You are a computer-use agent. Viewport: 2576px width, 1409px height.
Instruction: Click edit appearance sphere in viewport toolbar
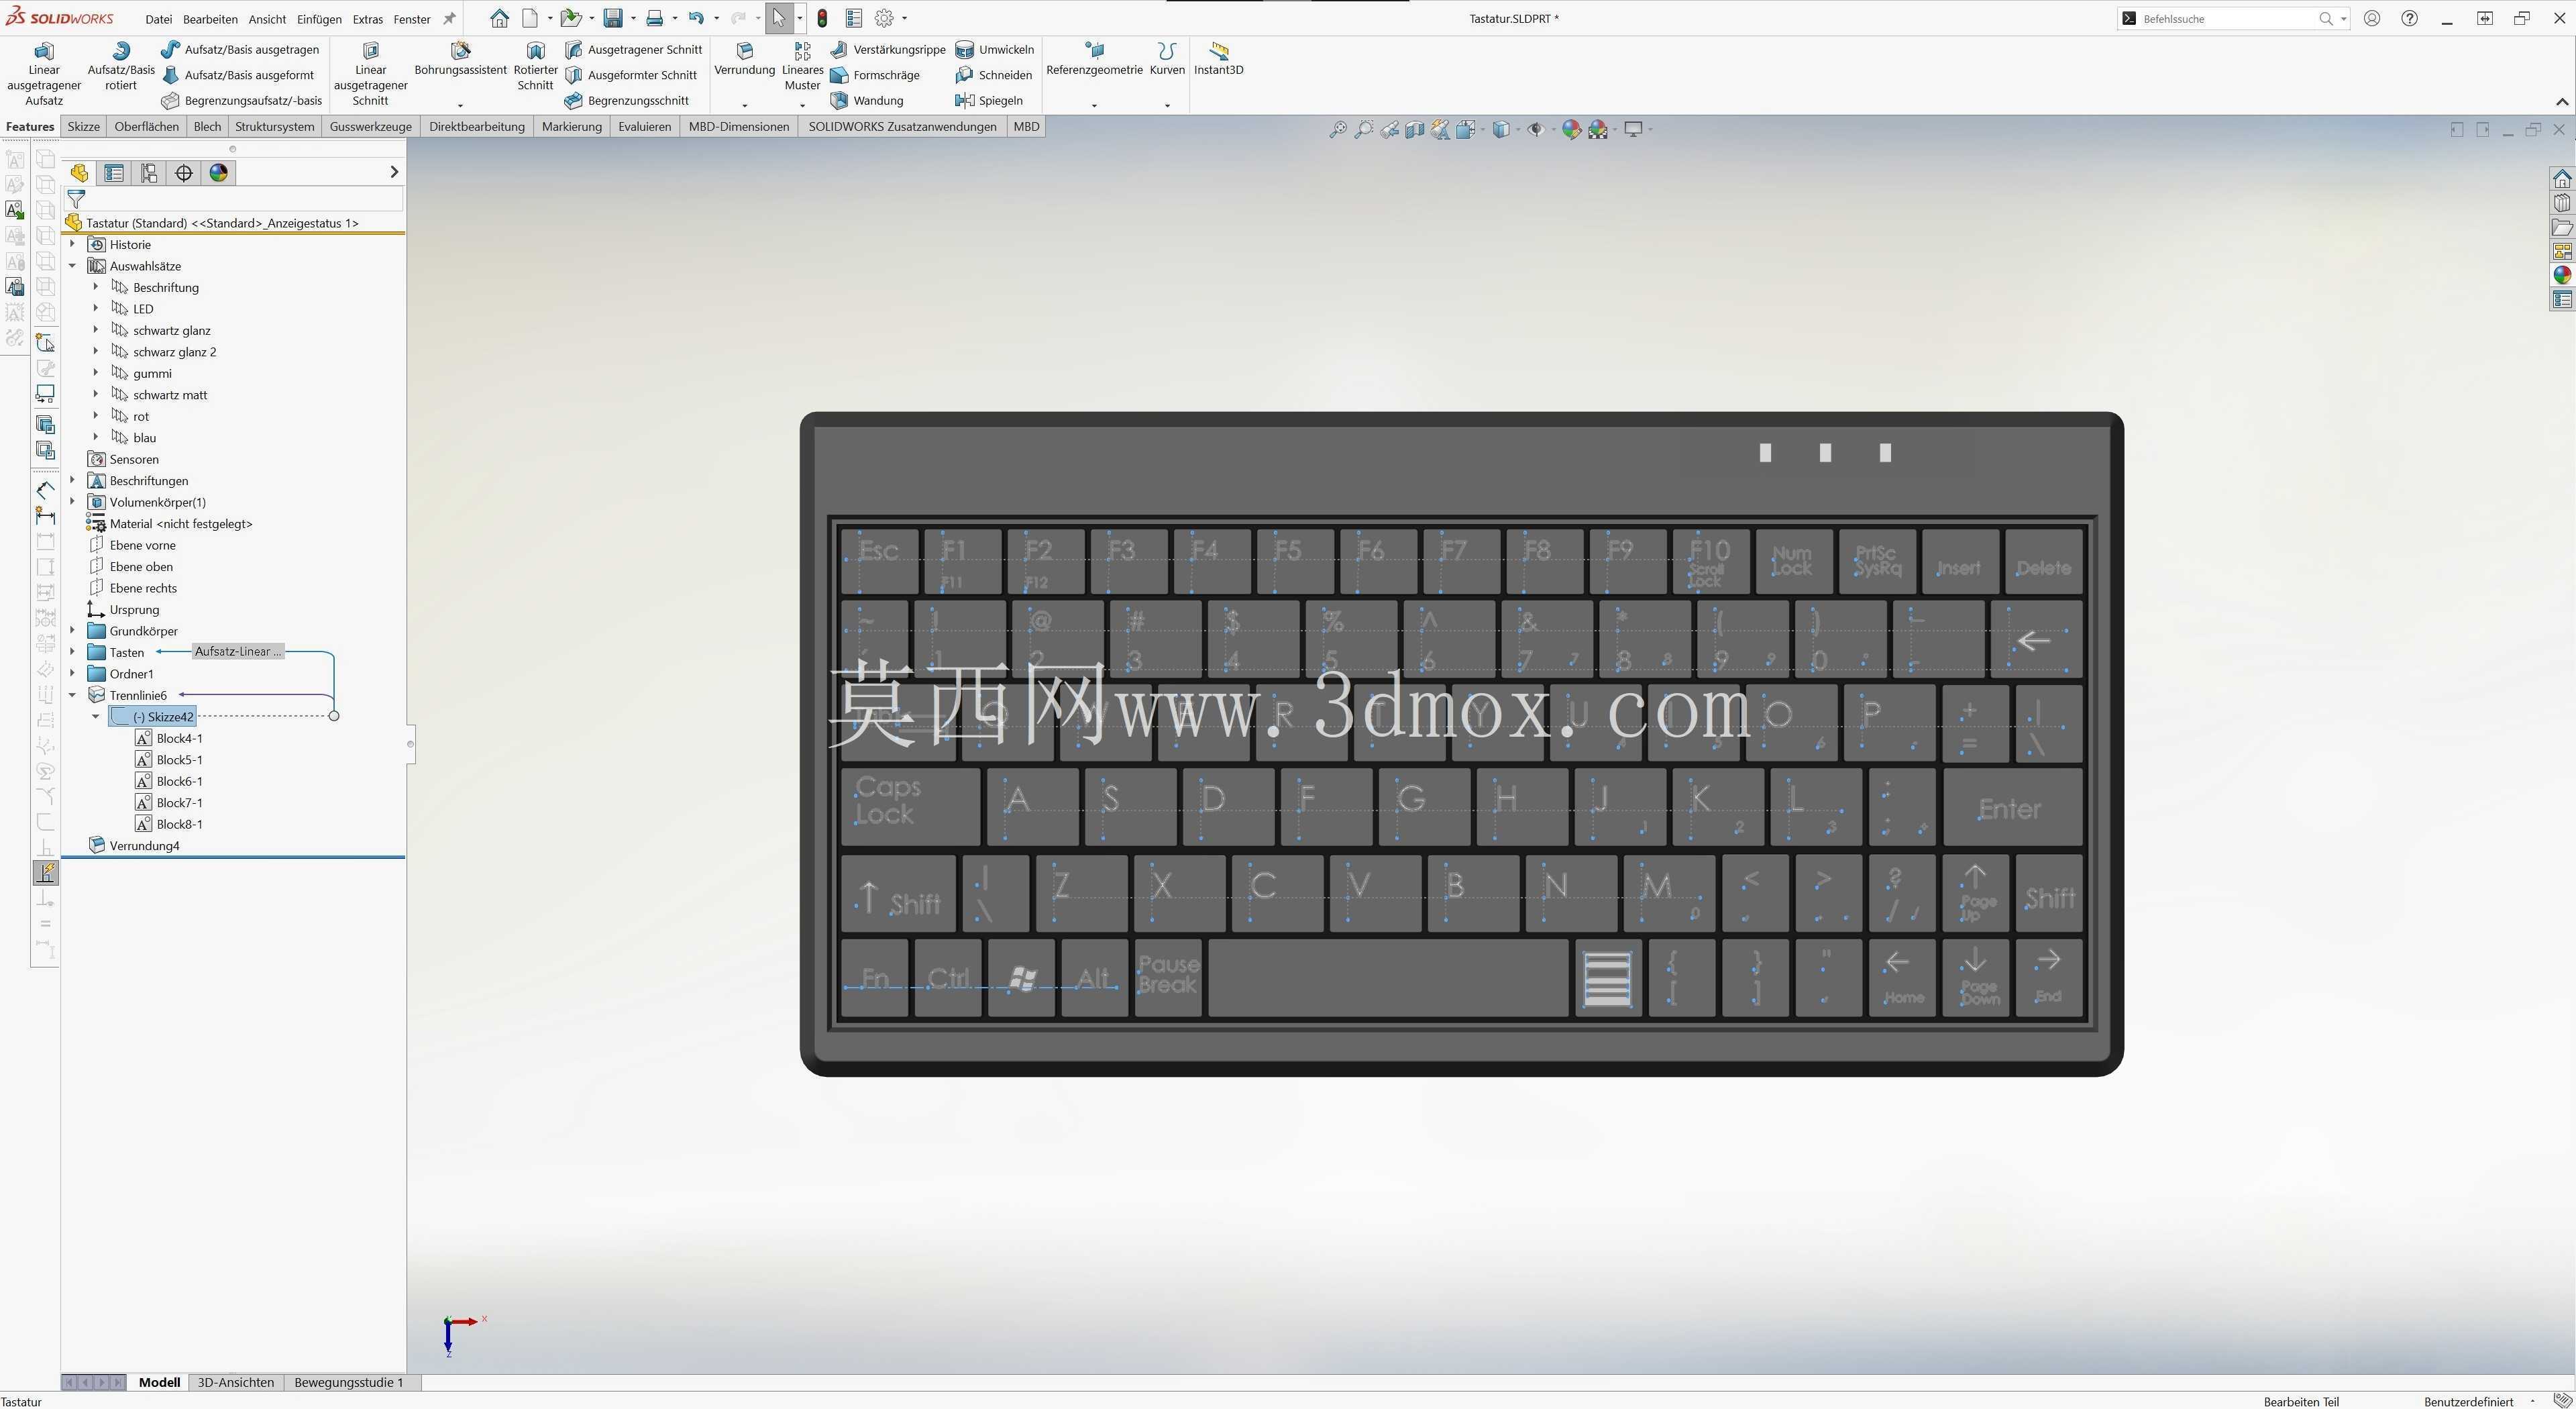pyautogui.click(x=1571, y=129)
